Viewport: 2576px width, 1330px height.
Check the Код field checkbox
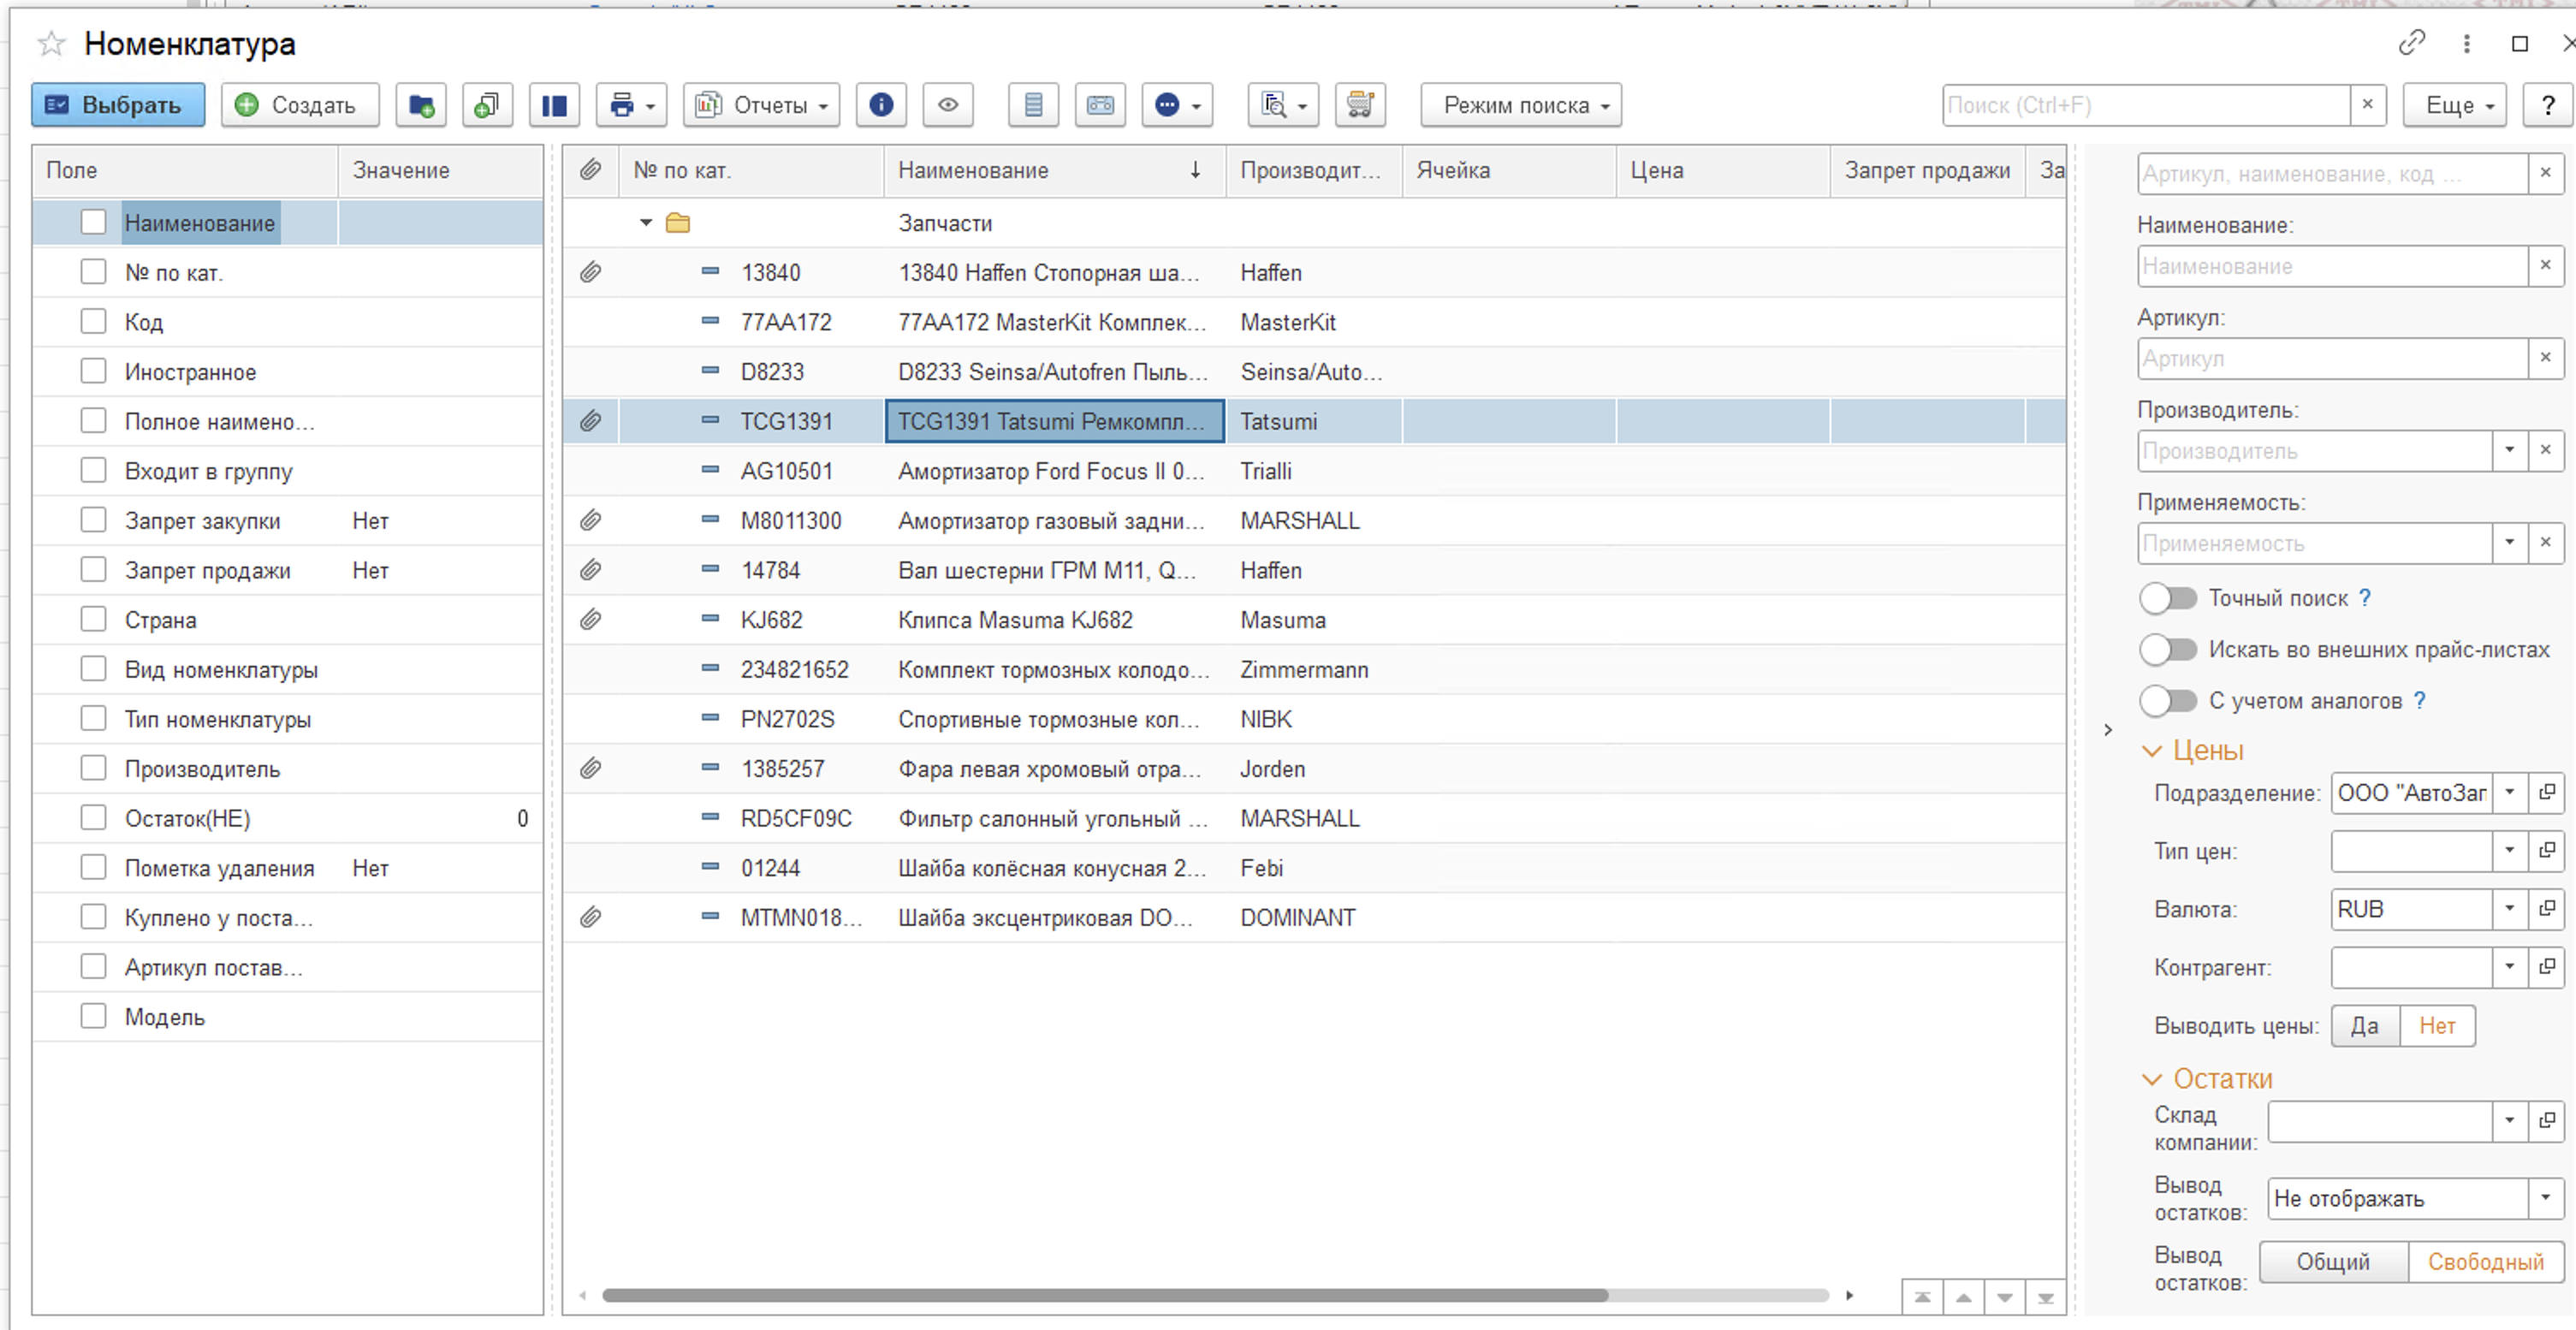point(93,321)
